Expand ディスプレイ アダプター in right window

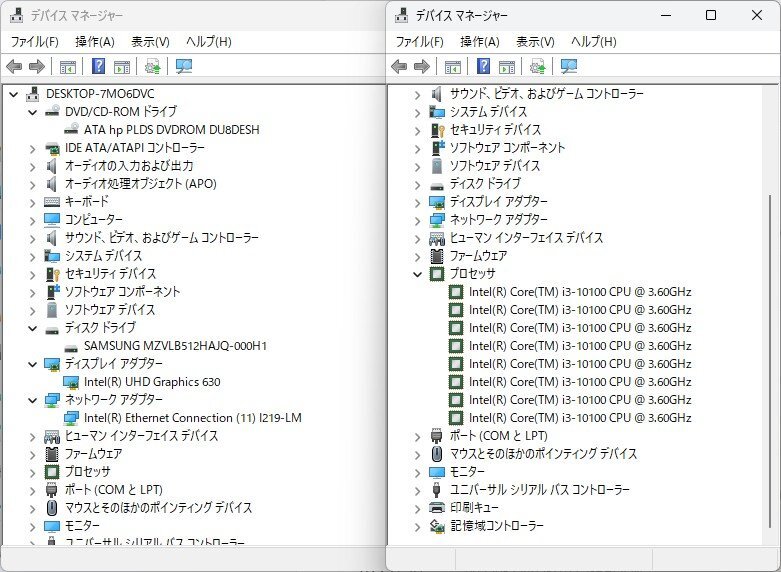click(x=418, y=202)
